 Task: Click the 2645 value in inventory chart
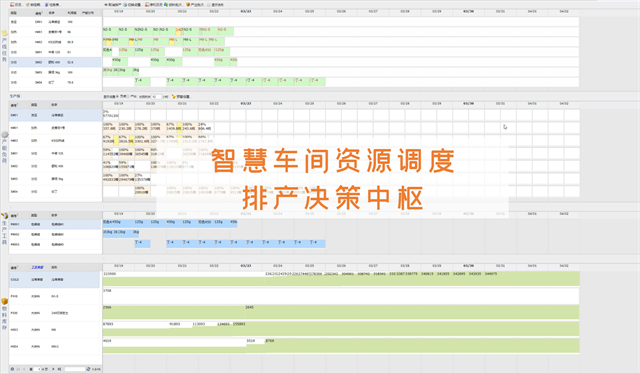click(x=249, y=307)
